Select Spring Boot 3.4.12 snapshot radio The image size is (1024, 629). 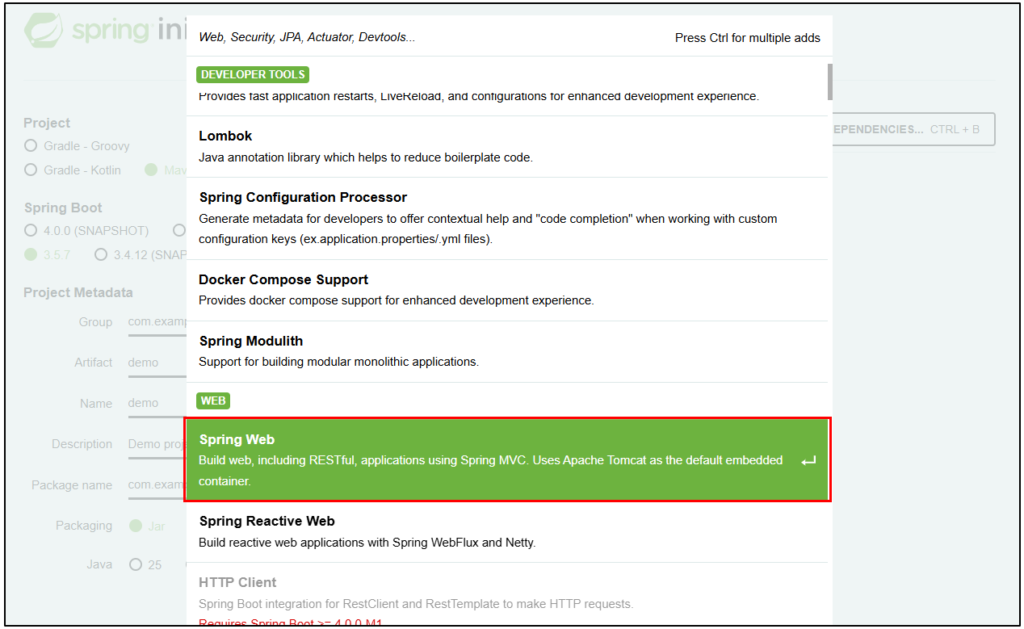pos(101,255)
